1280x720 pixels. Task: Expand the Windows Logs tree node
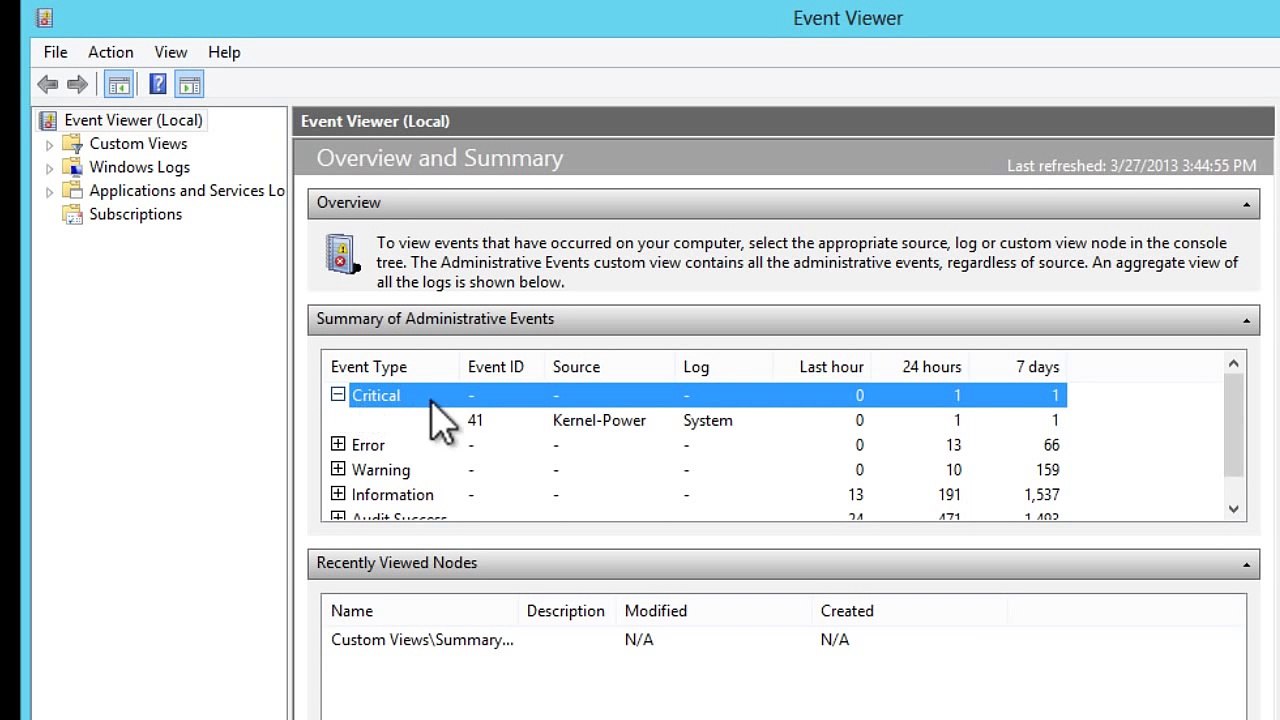[49, 168]
